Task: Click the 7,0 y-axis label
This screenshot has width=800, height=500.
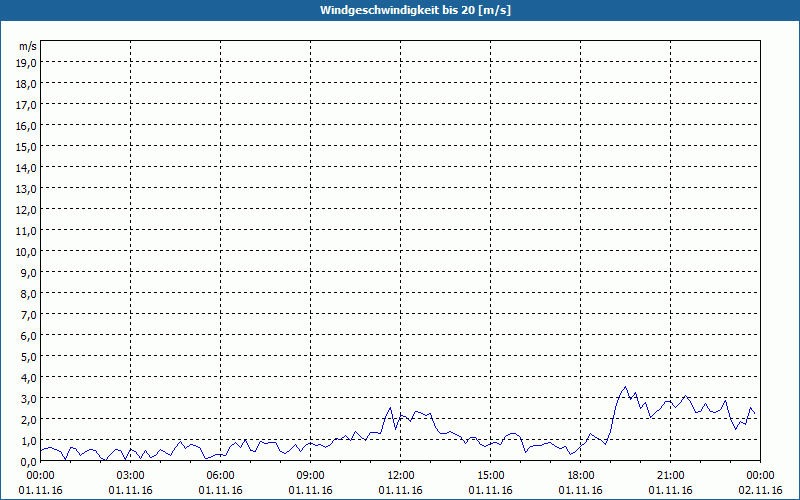Action: pyautogui.click(x=29, y=314)
